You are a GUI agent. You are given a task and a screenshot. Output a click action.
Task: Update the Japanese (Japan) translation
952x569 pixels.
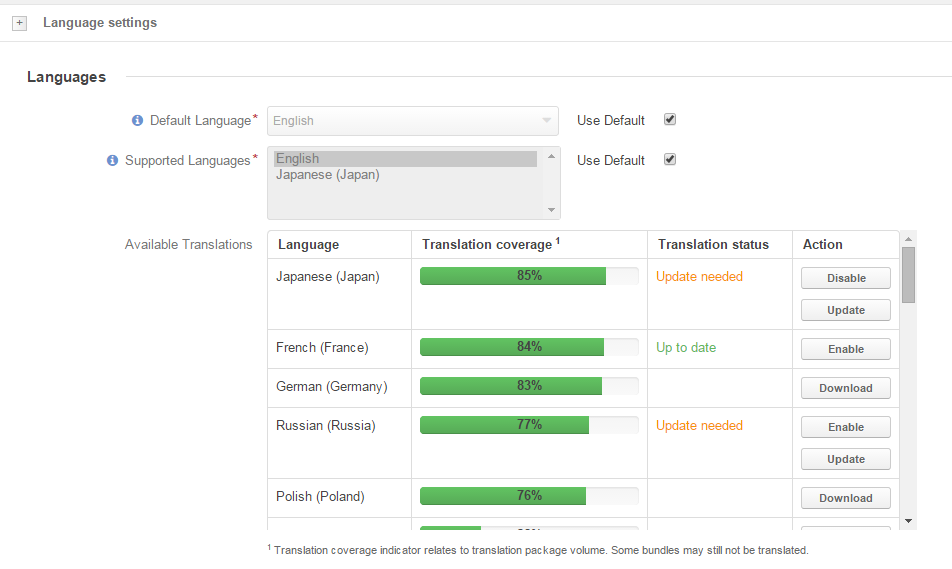click(x=846, y=310)
